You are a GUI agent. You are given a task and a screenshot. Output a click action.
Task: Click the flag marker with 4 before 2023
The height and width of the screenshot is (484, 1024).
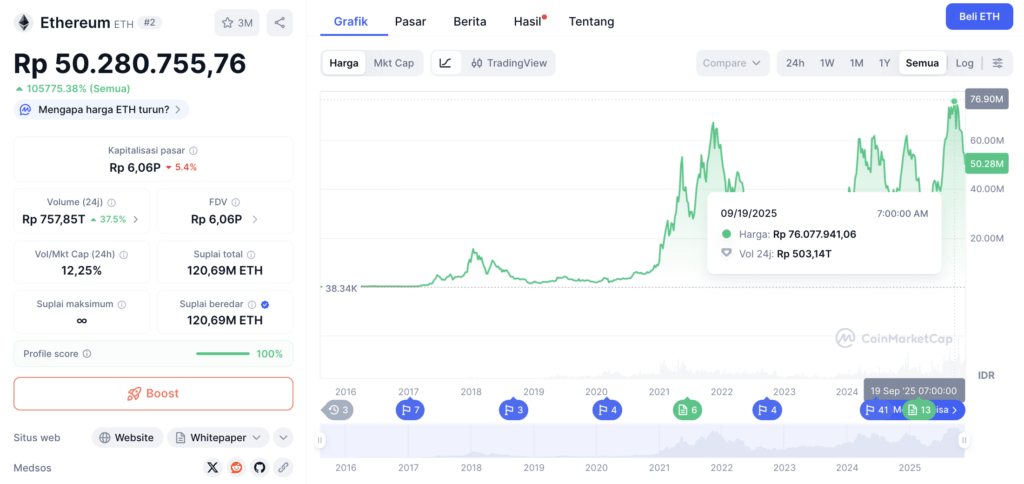point(767,410)
